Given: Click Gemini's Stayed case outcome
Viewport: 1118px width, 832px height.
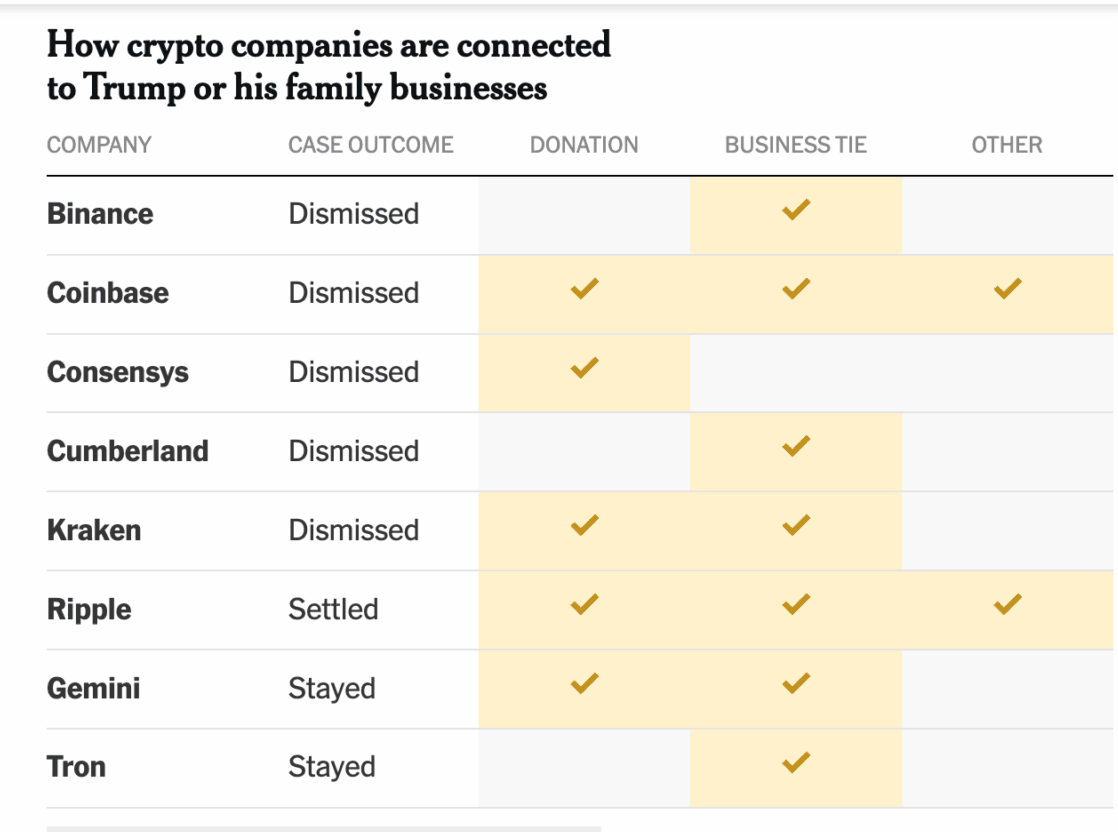Looking at the screenshot, I should [x=332, y=689].
